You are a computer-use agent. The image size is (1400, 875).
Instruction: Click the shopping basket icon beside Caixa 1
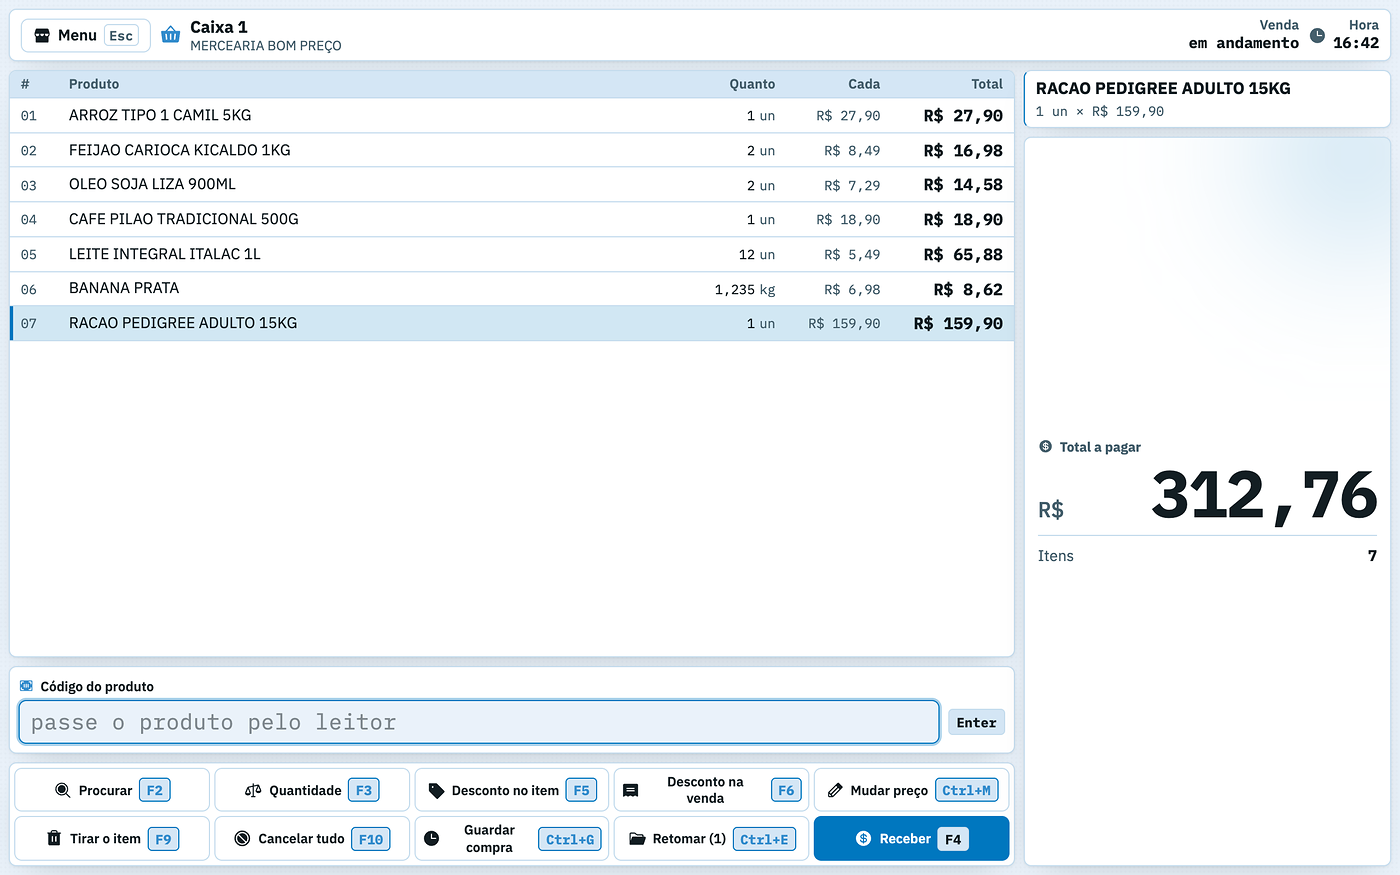click(171, 35)
